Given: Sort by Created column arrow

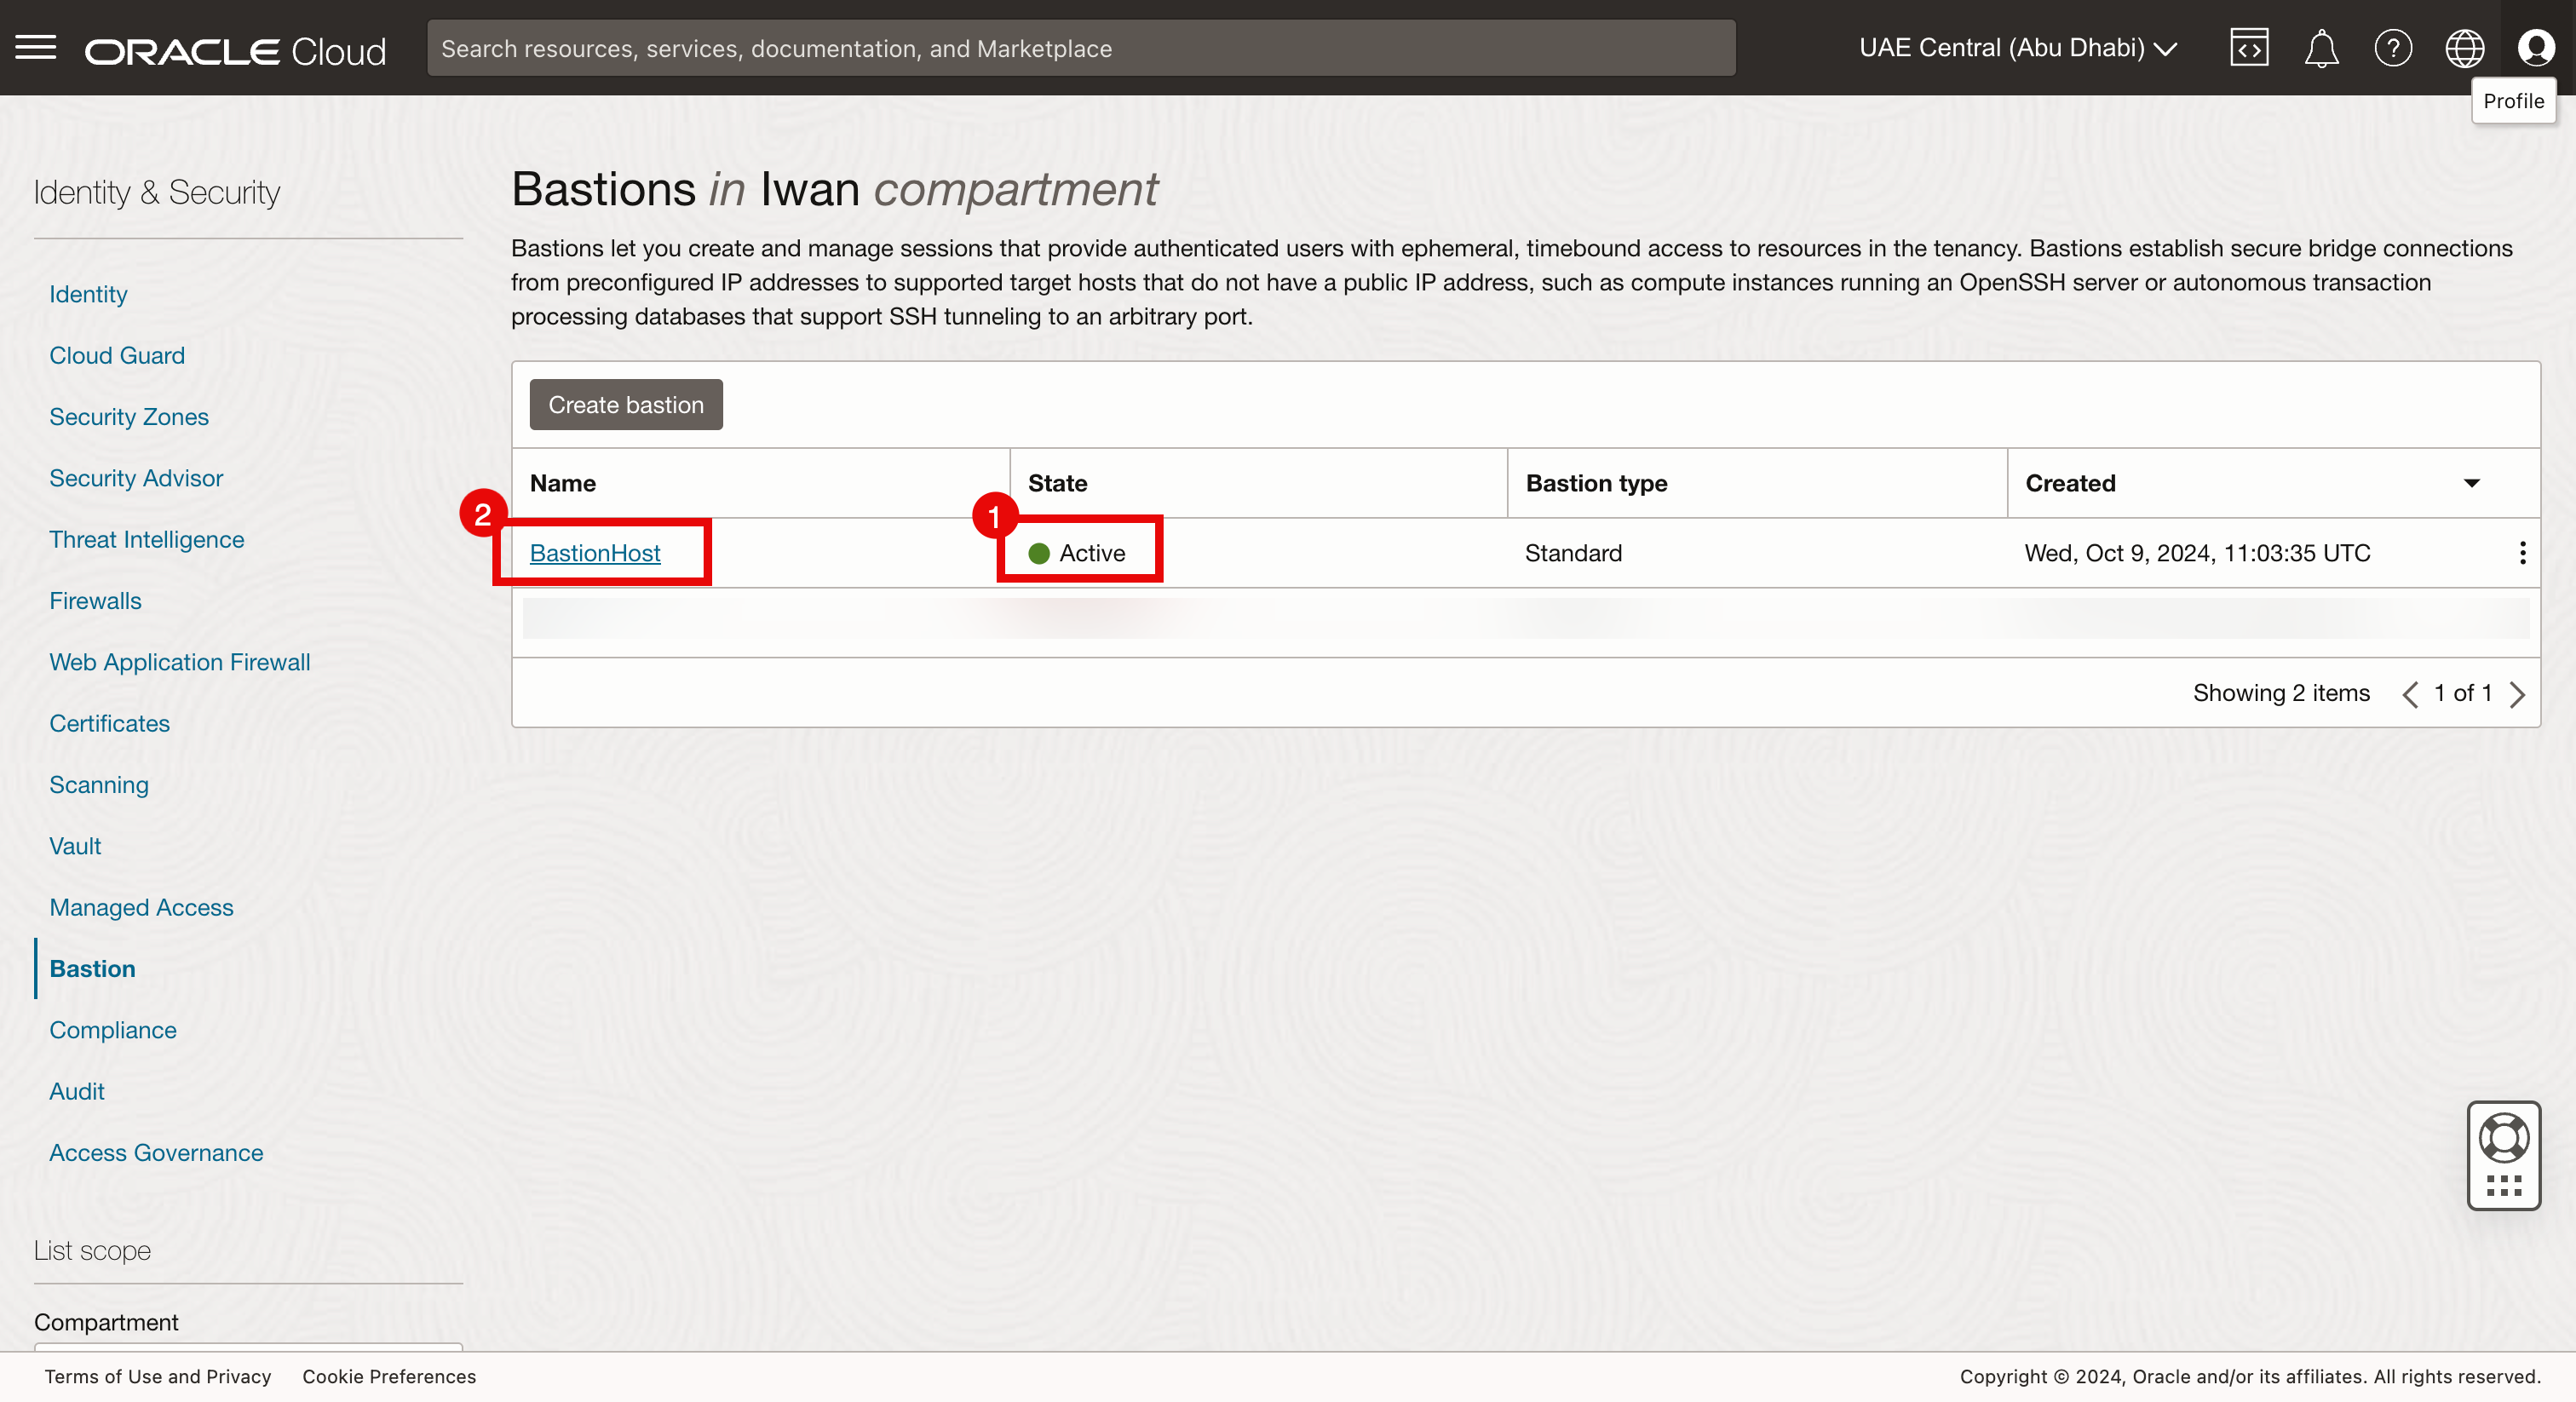Looking at the screenshot, I should click(2471, 484).
